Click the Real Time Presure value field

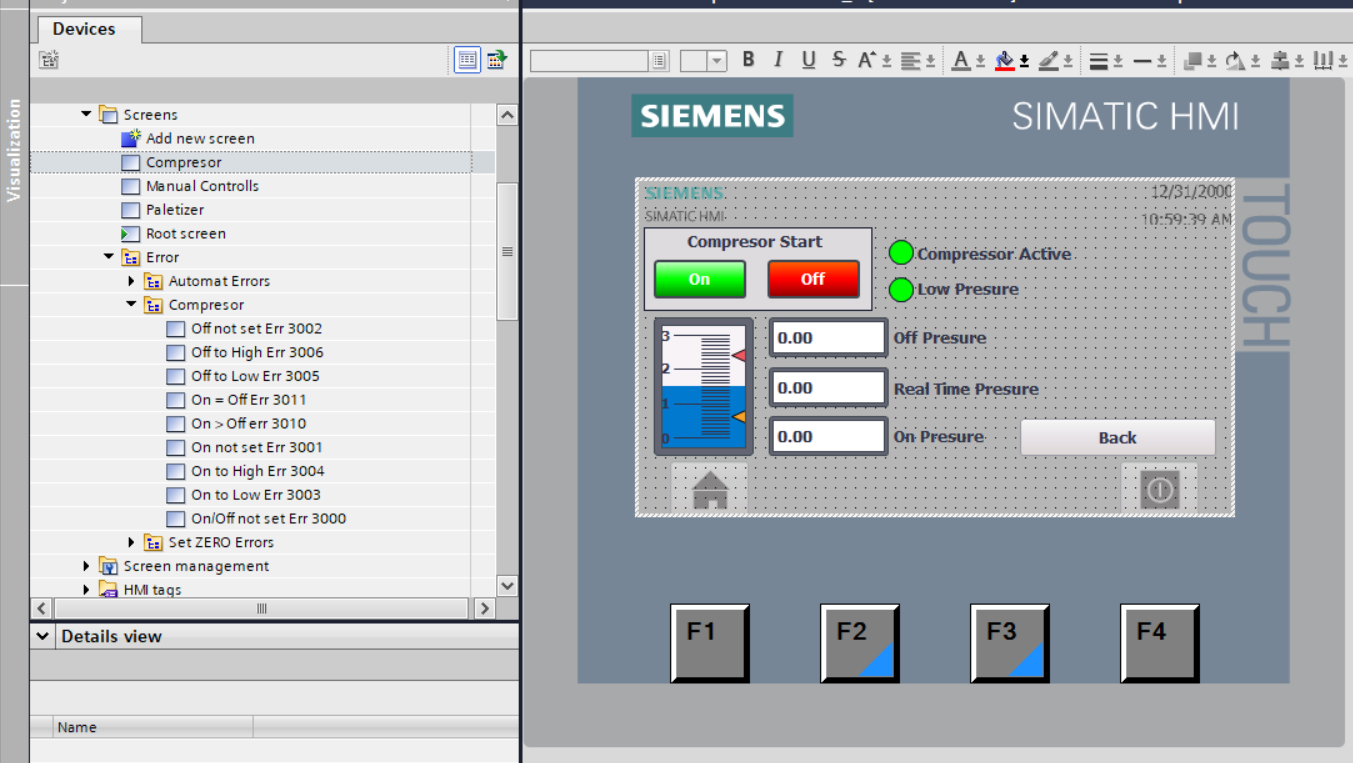click(x=828, y=388)
